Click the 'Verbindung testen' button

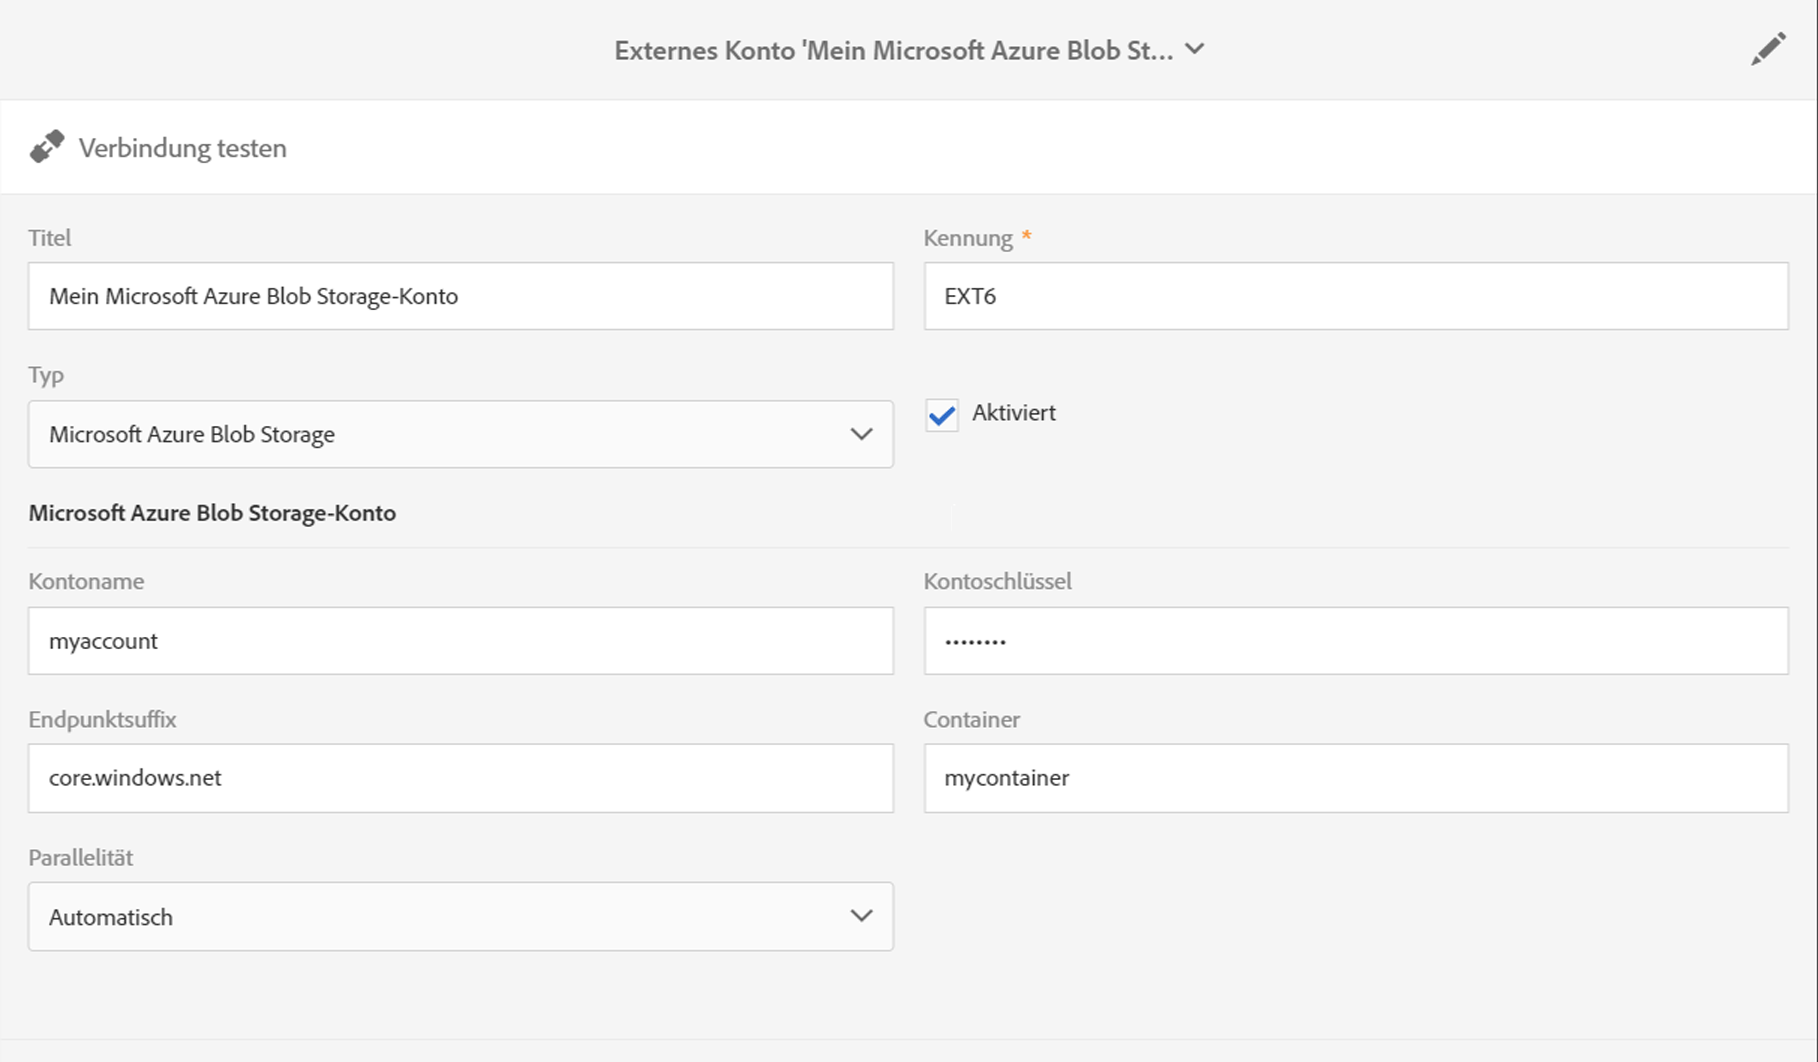pos(182,148)
